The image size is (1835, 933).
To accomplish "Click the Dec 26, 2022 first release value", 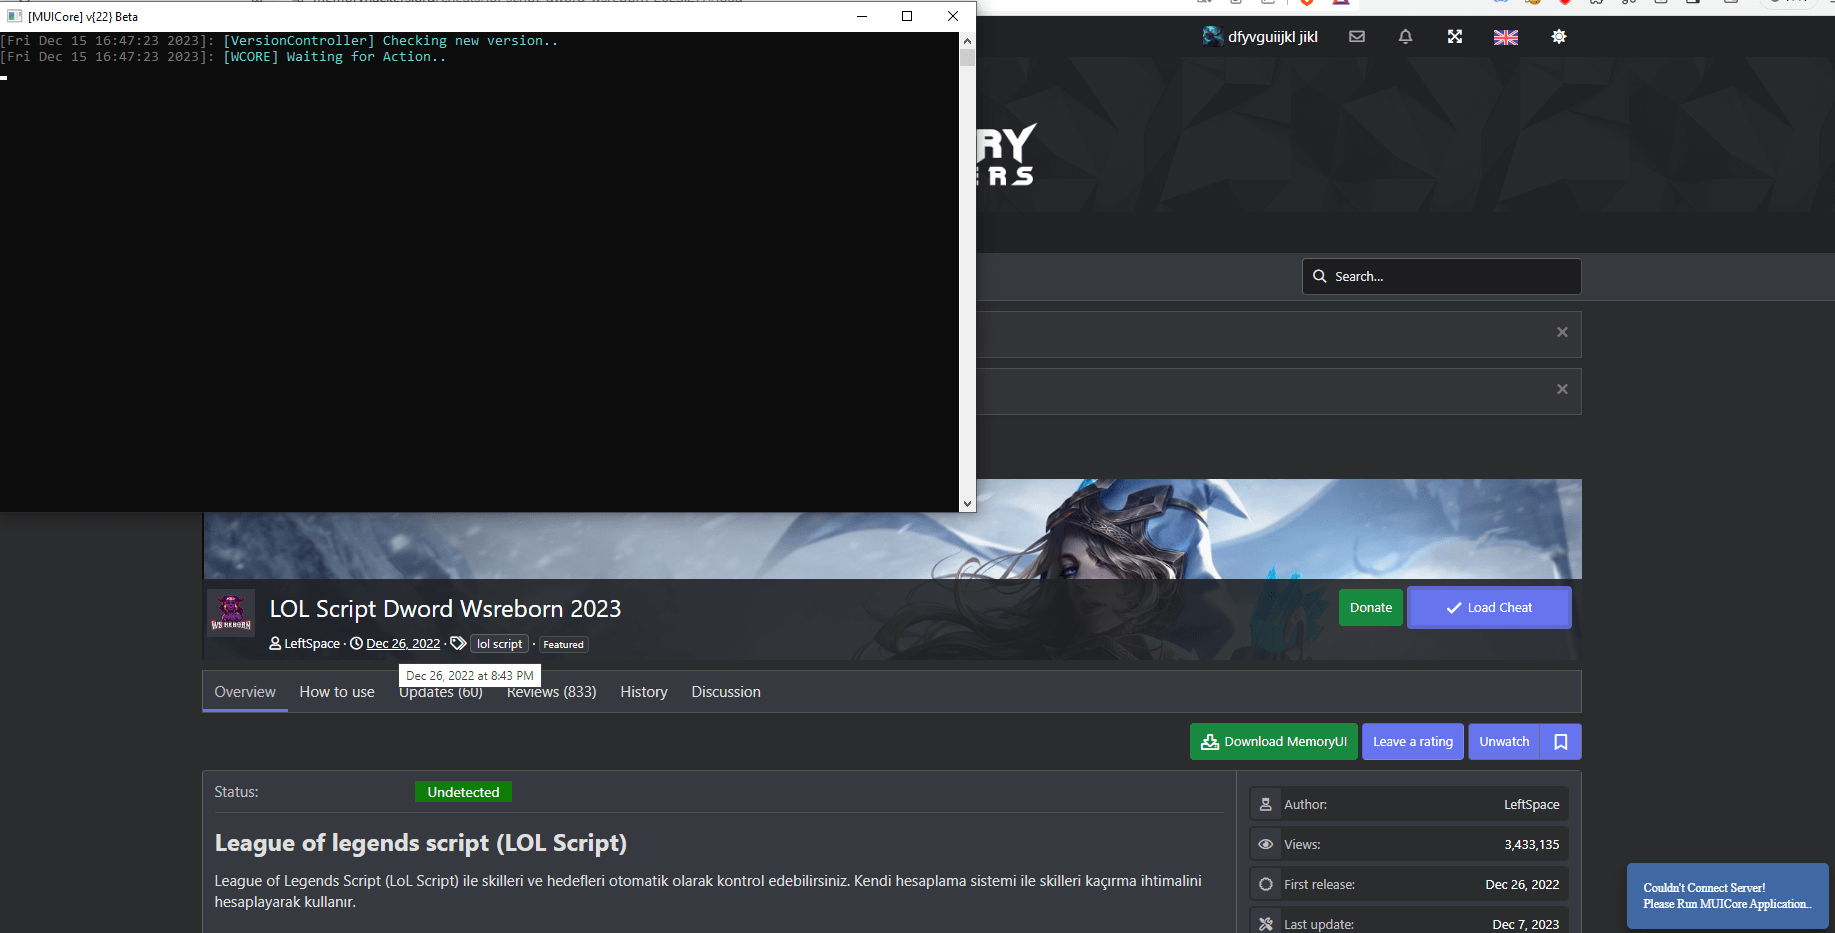I will point(1522,884).
